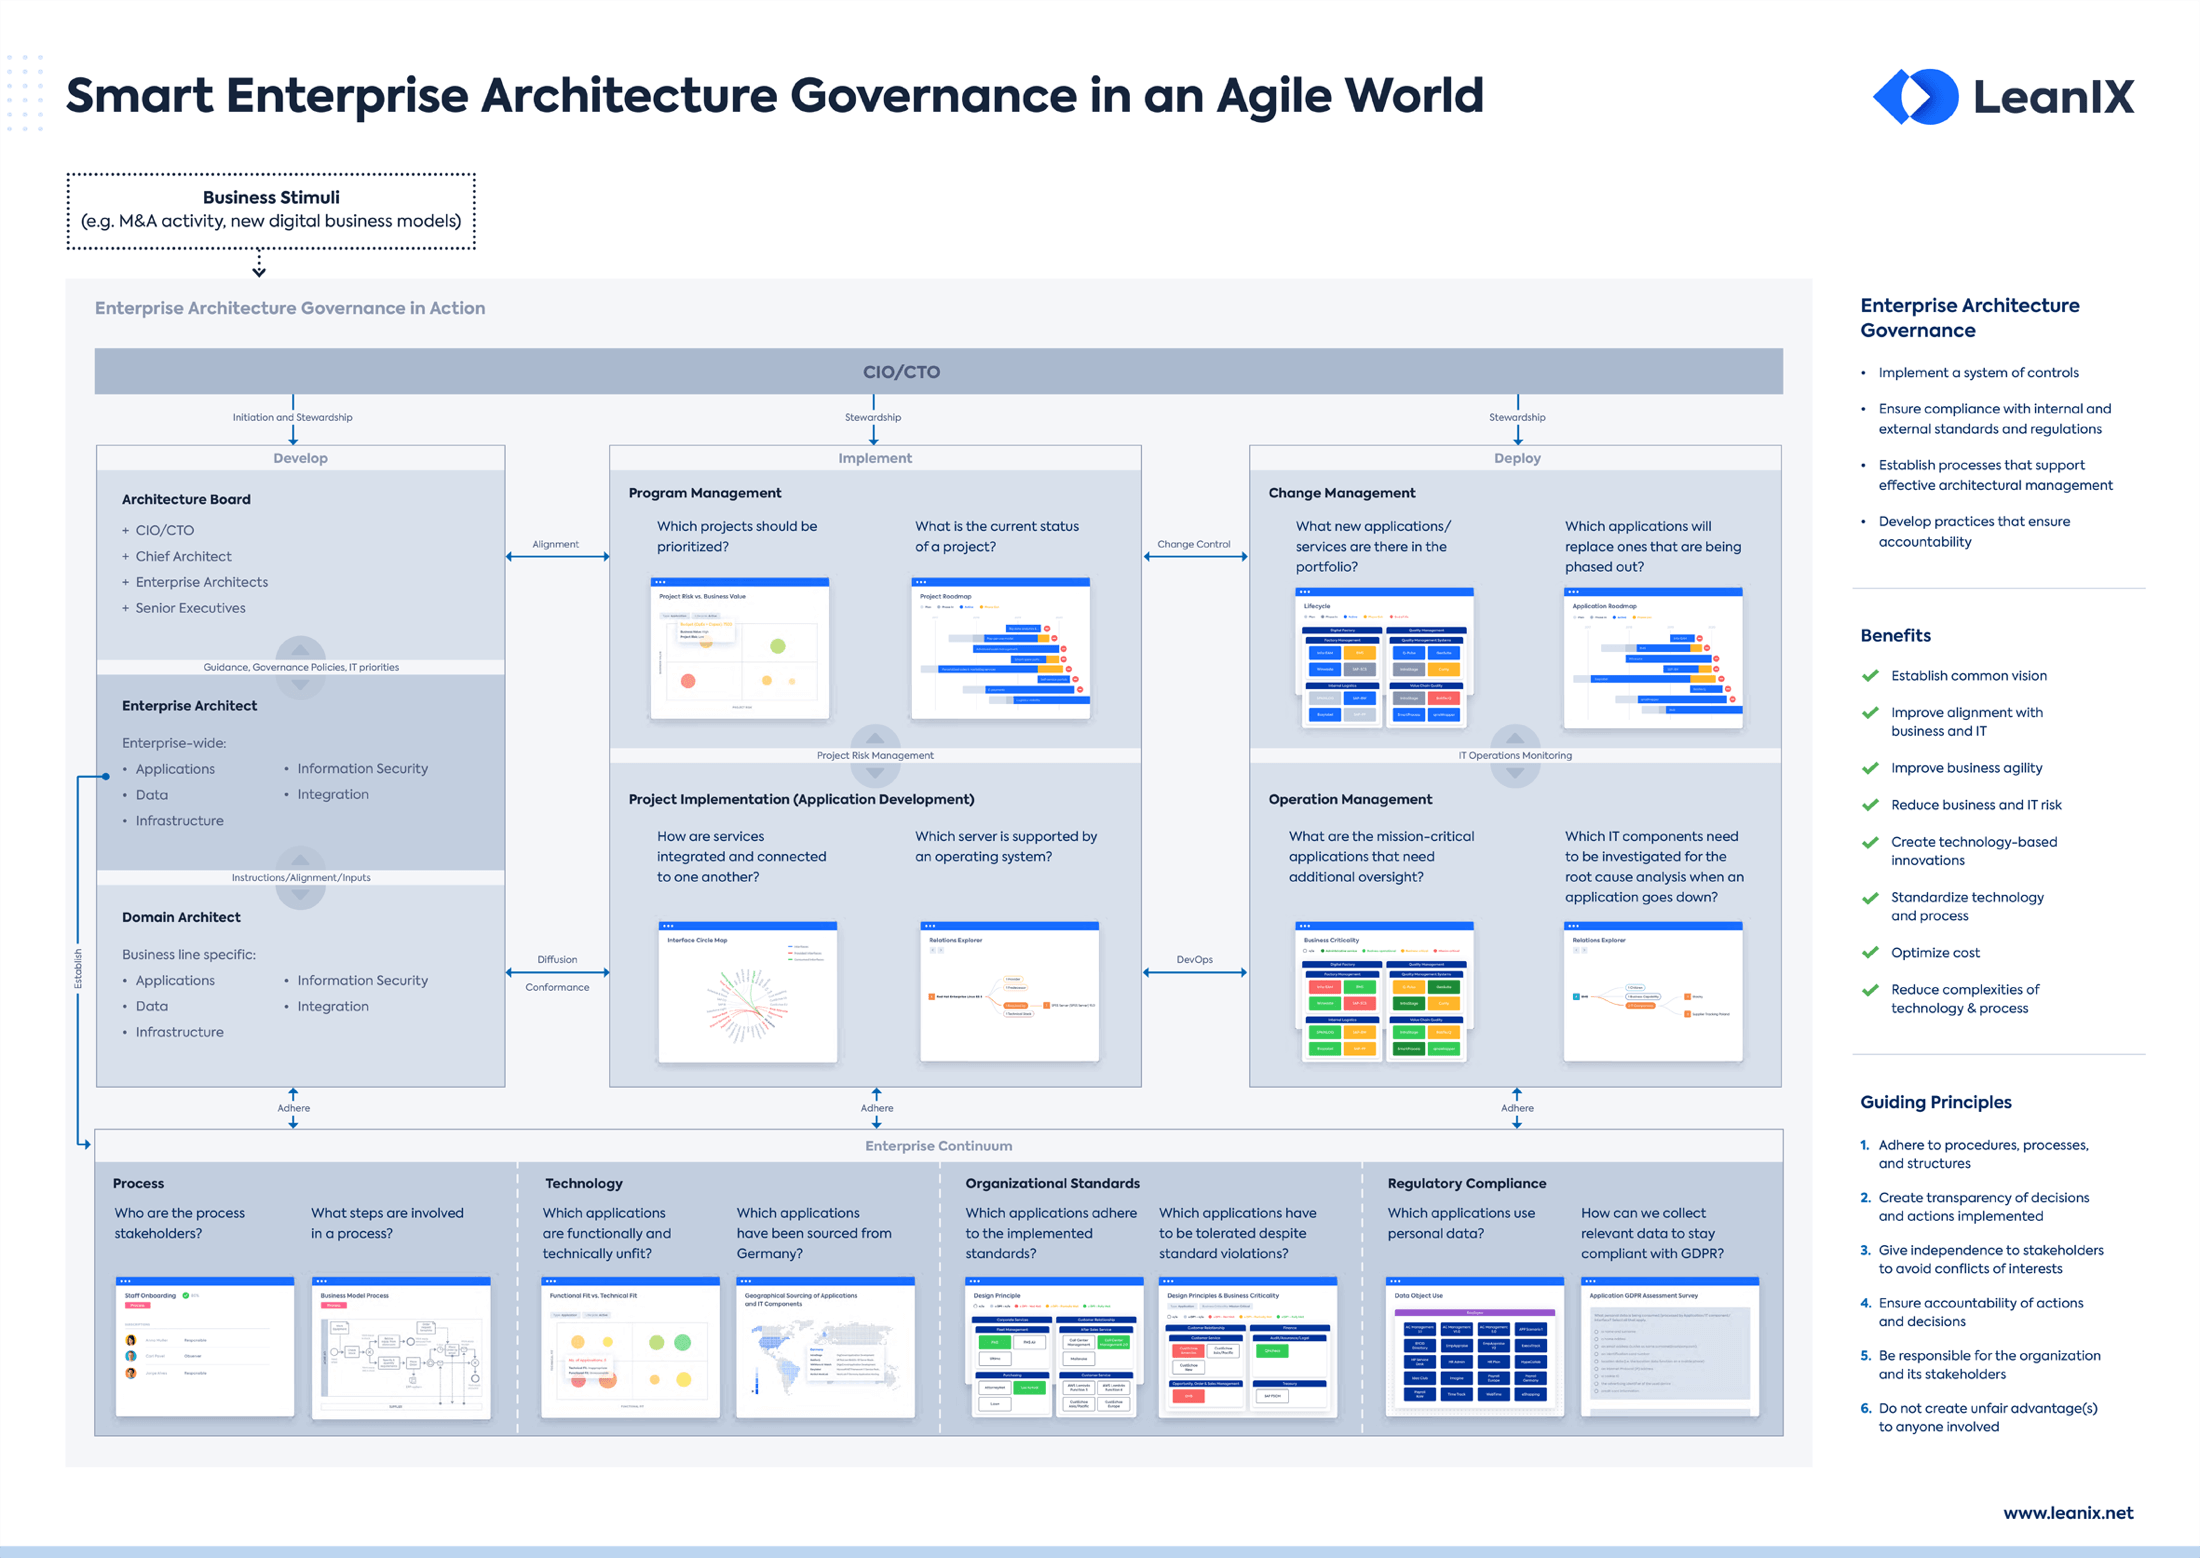Click the blue gradient legend bar on the Geographical Sourcing map
The width and height of the screenshot is (2200, 1558).
pos(757,1381)
